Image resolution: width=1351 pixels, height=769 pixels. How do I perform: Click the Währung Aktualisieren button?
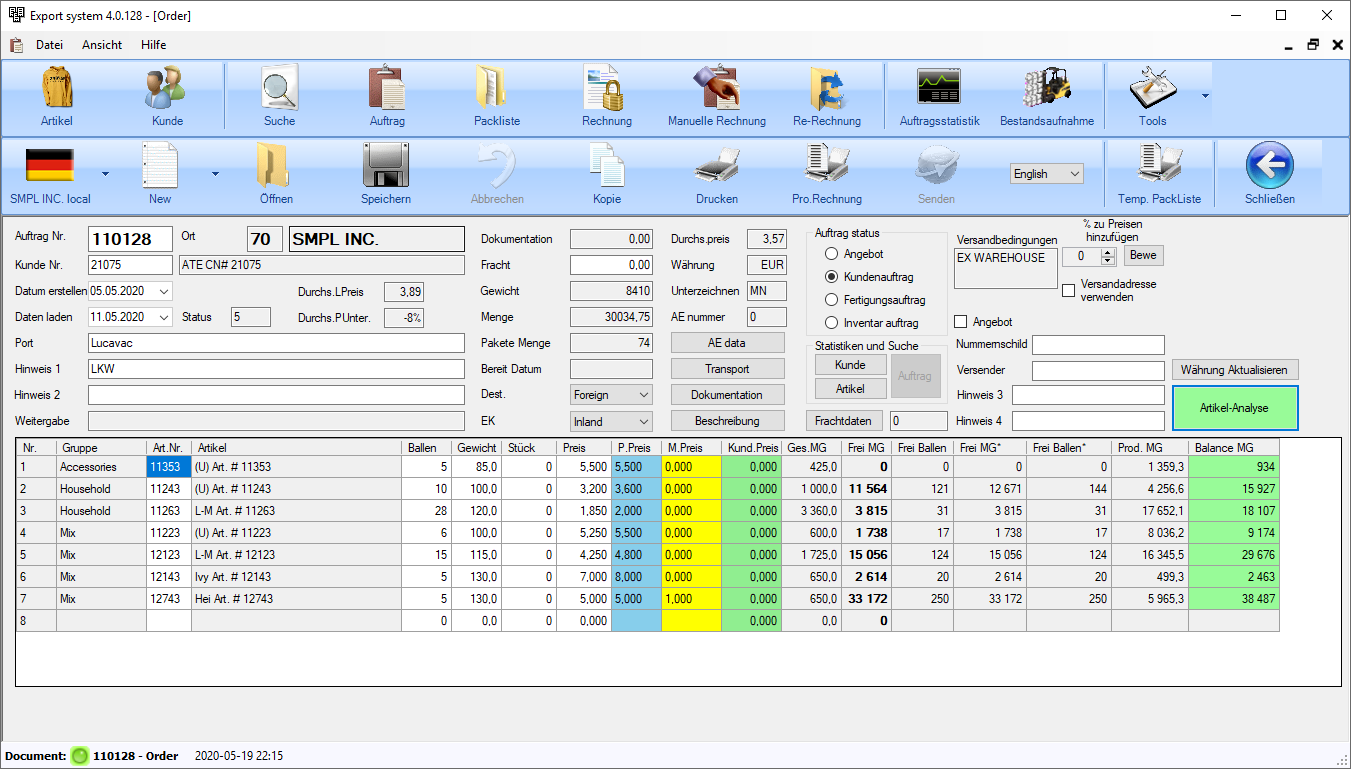click(x=1234, y=370)
